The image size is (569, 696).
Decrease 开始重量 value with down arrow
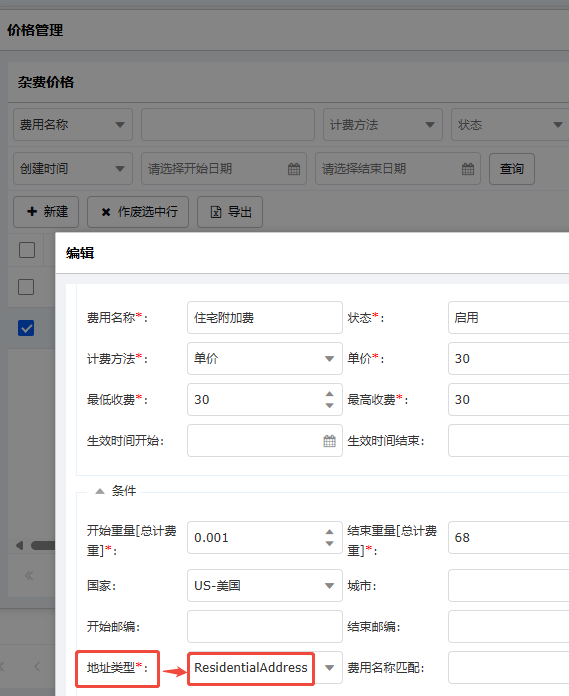[329, 544]
